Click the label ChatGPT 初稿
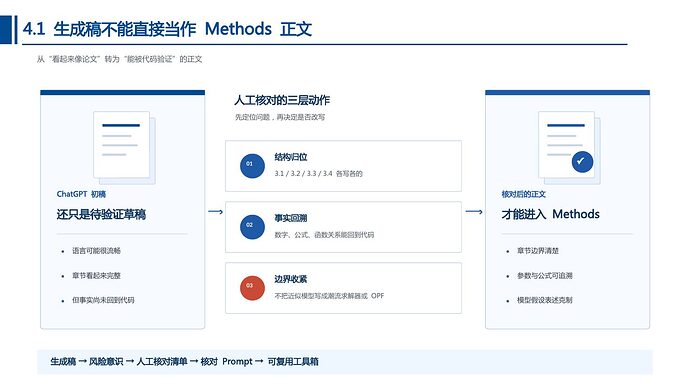 (x=81, y=194)
